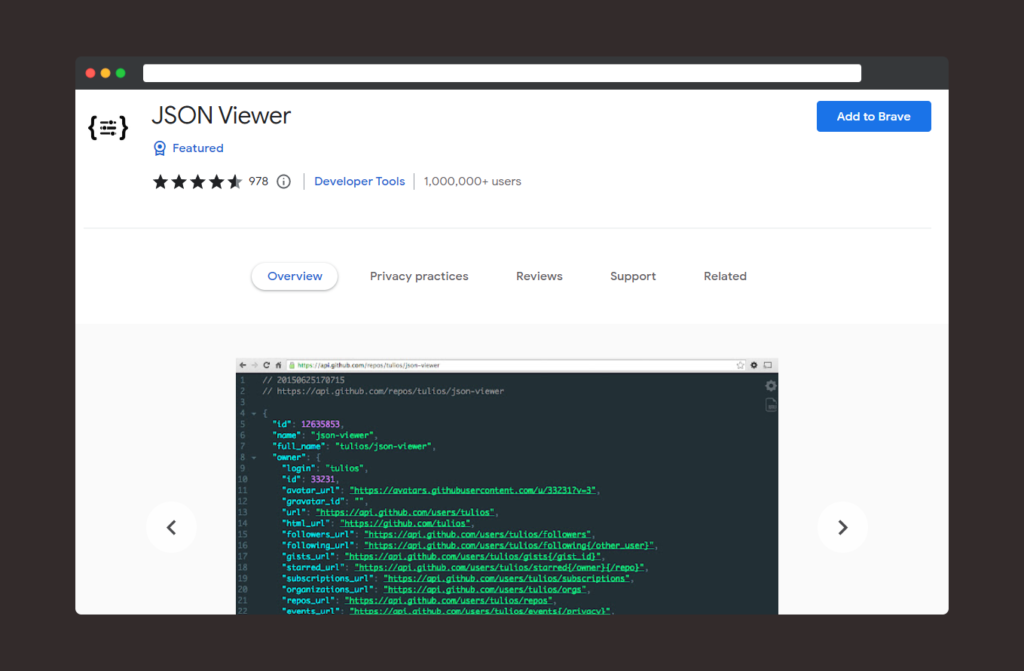1024x671 pixels.
Task: Click the bookmark star in screenshot browser
Action: [x=740, y=365]
